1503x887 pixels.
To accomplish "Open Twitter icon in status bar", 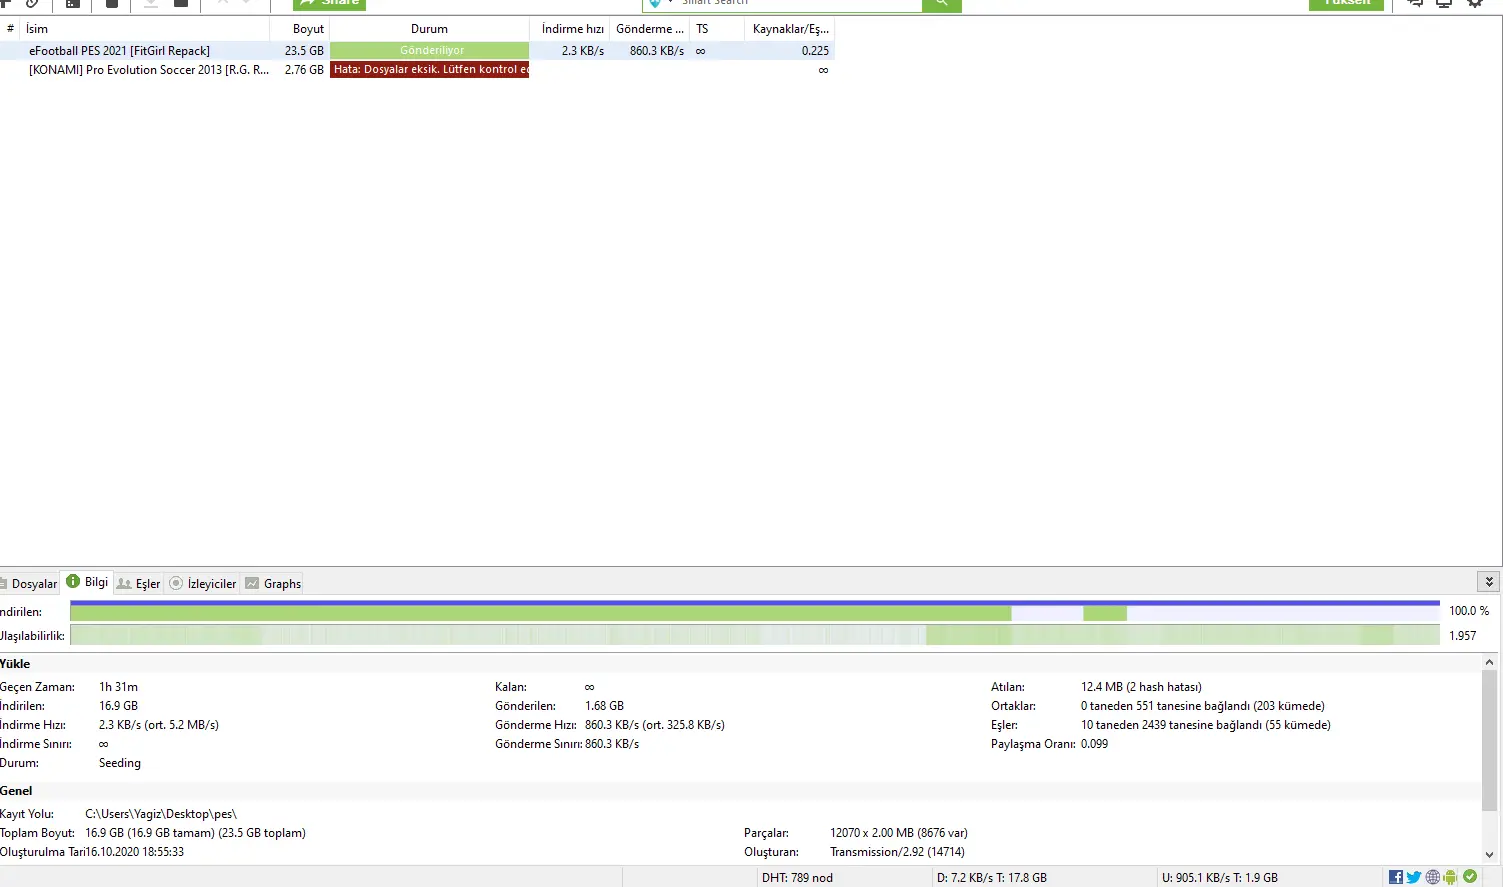I will point(1414,877).
